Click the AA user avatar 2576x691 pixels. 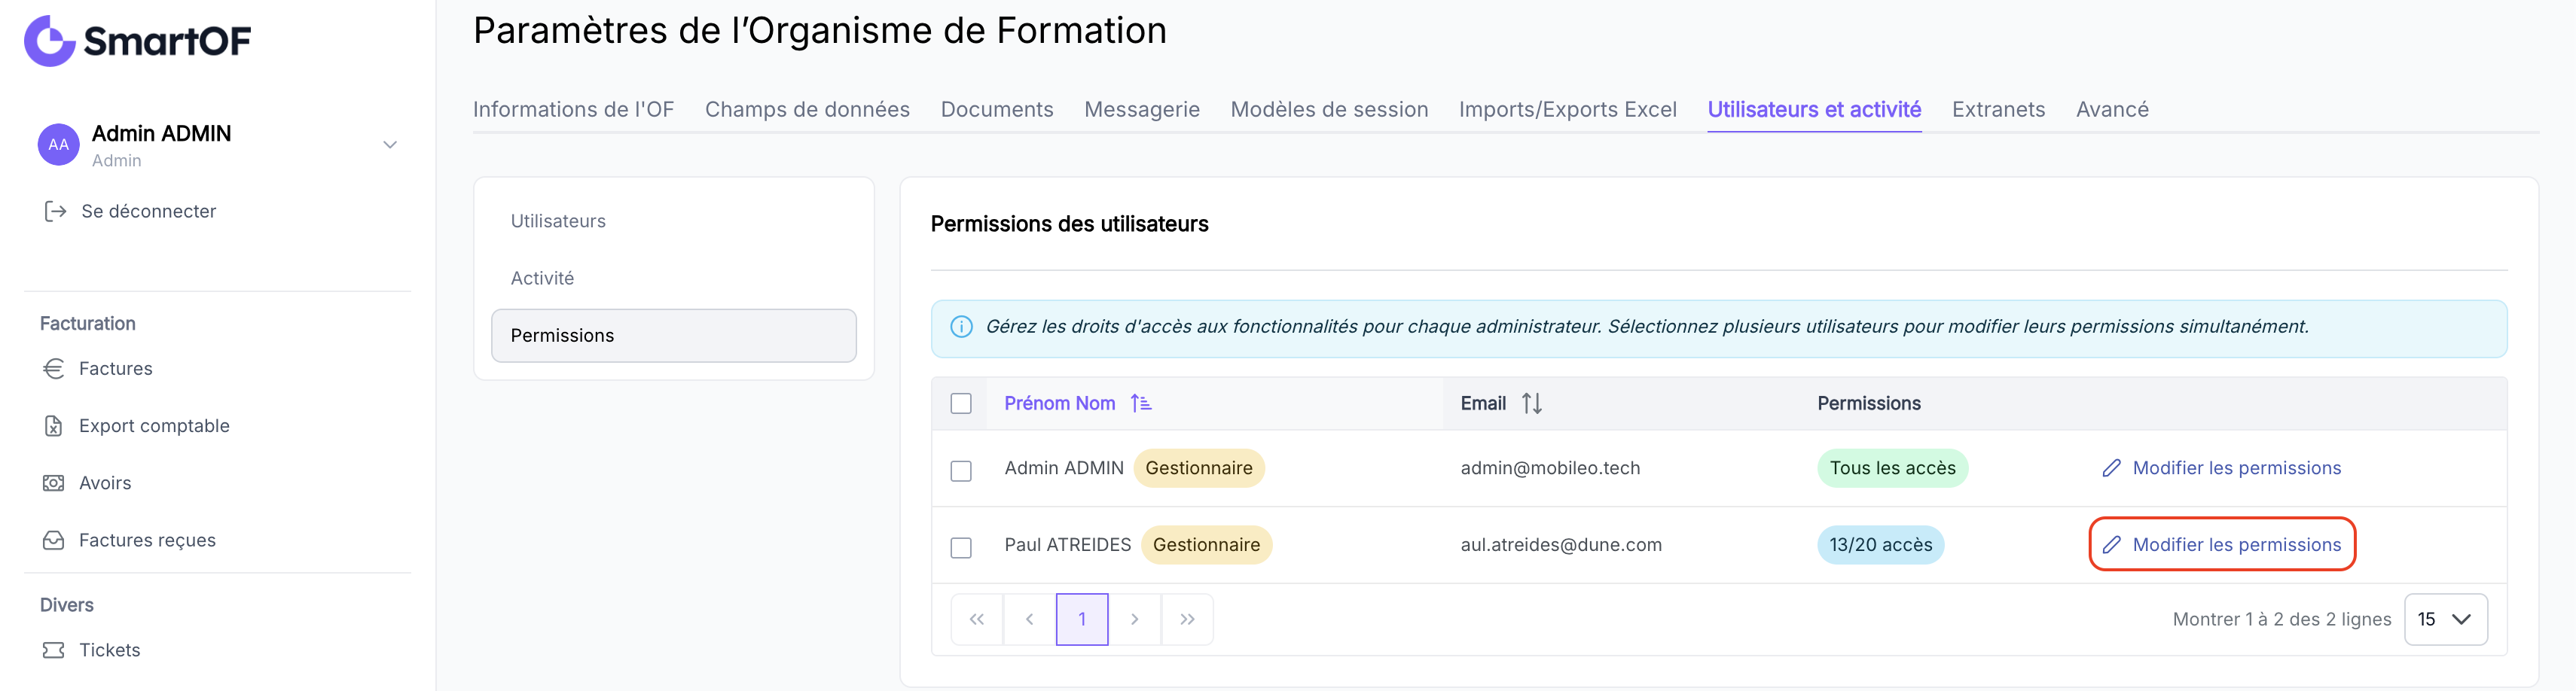pyautogui.click(x=59, y=145)
